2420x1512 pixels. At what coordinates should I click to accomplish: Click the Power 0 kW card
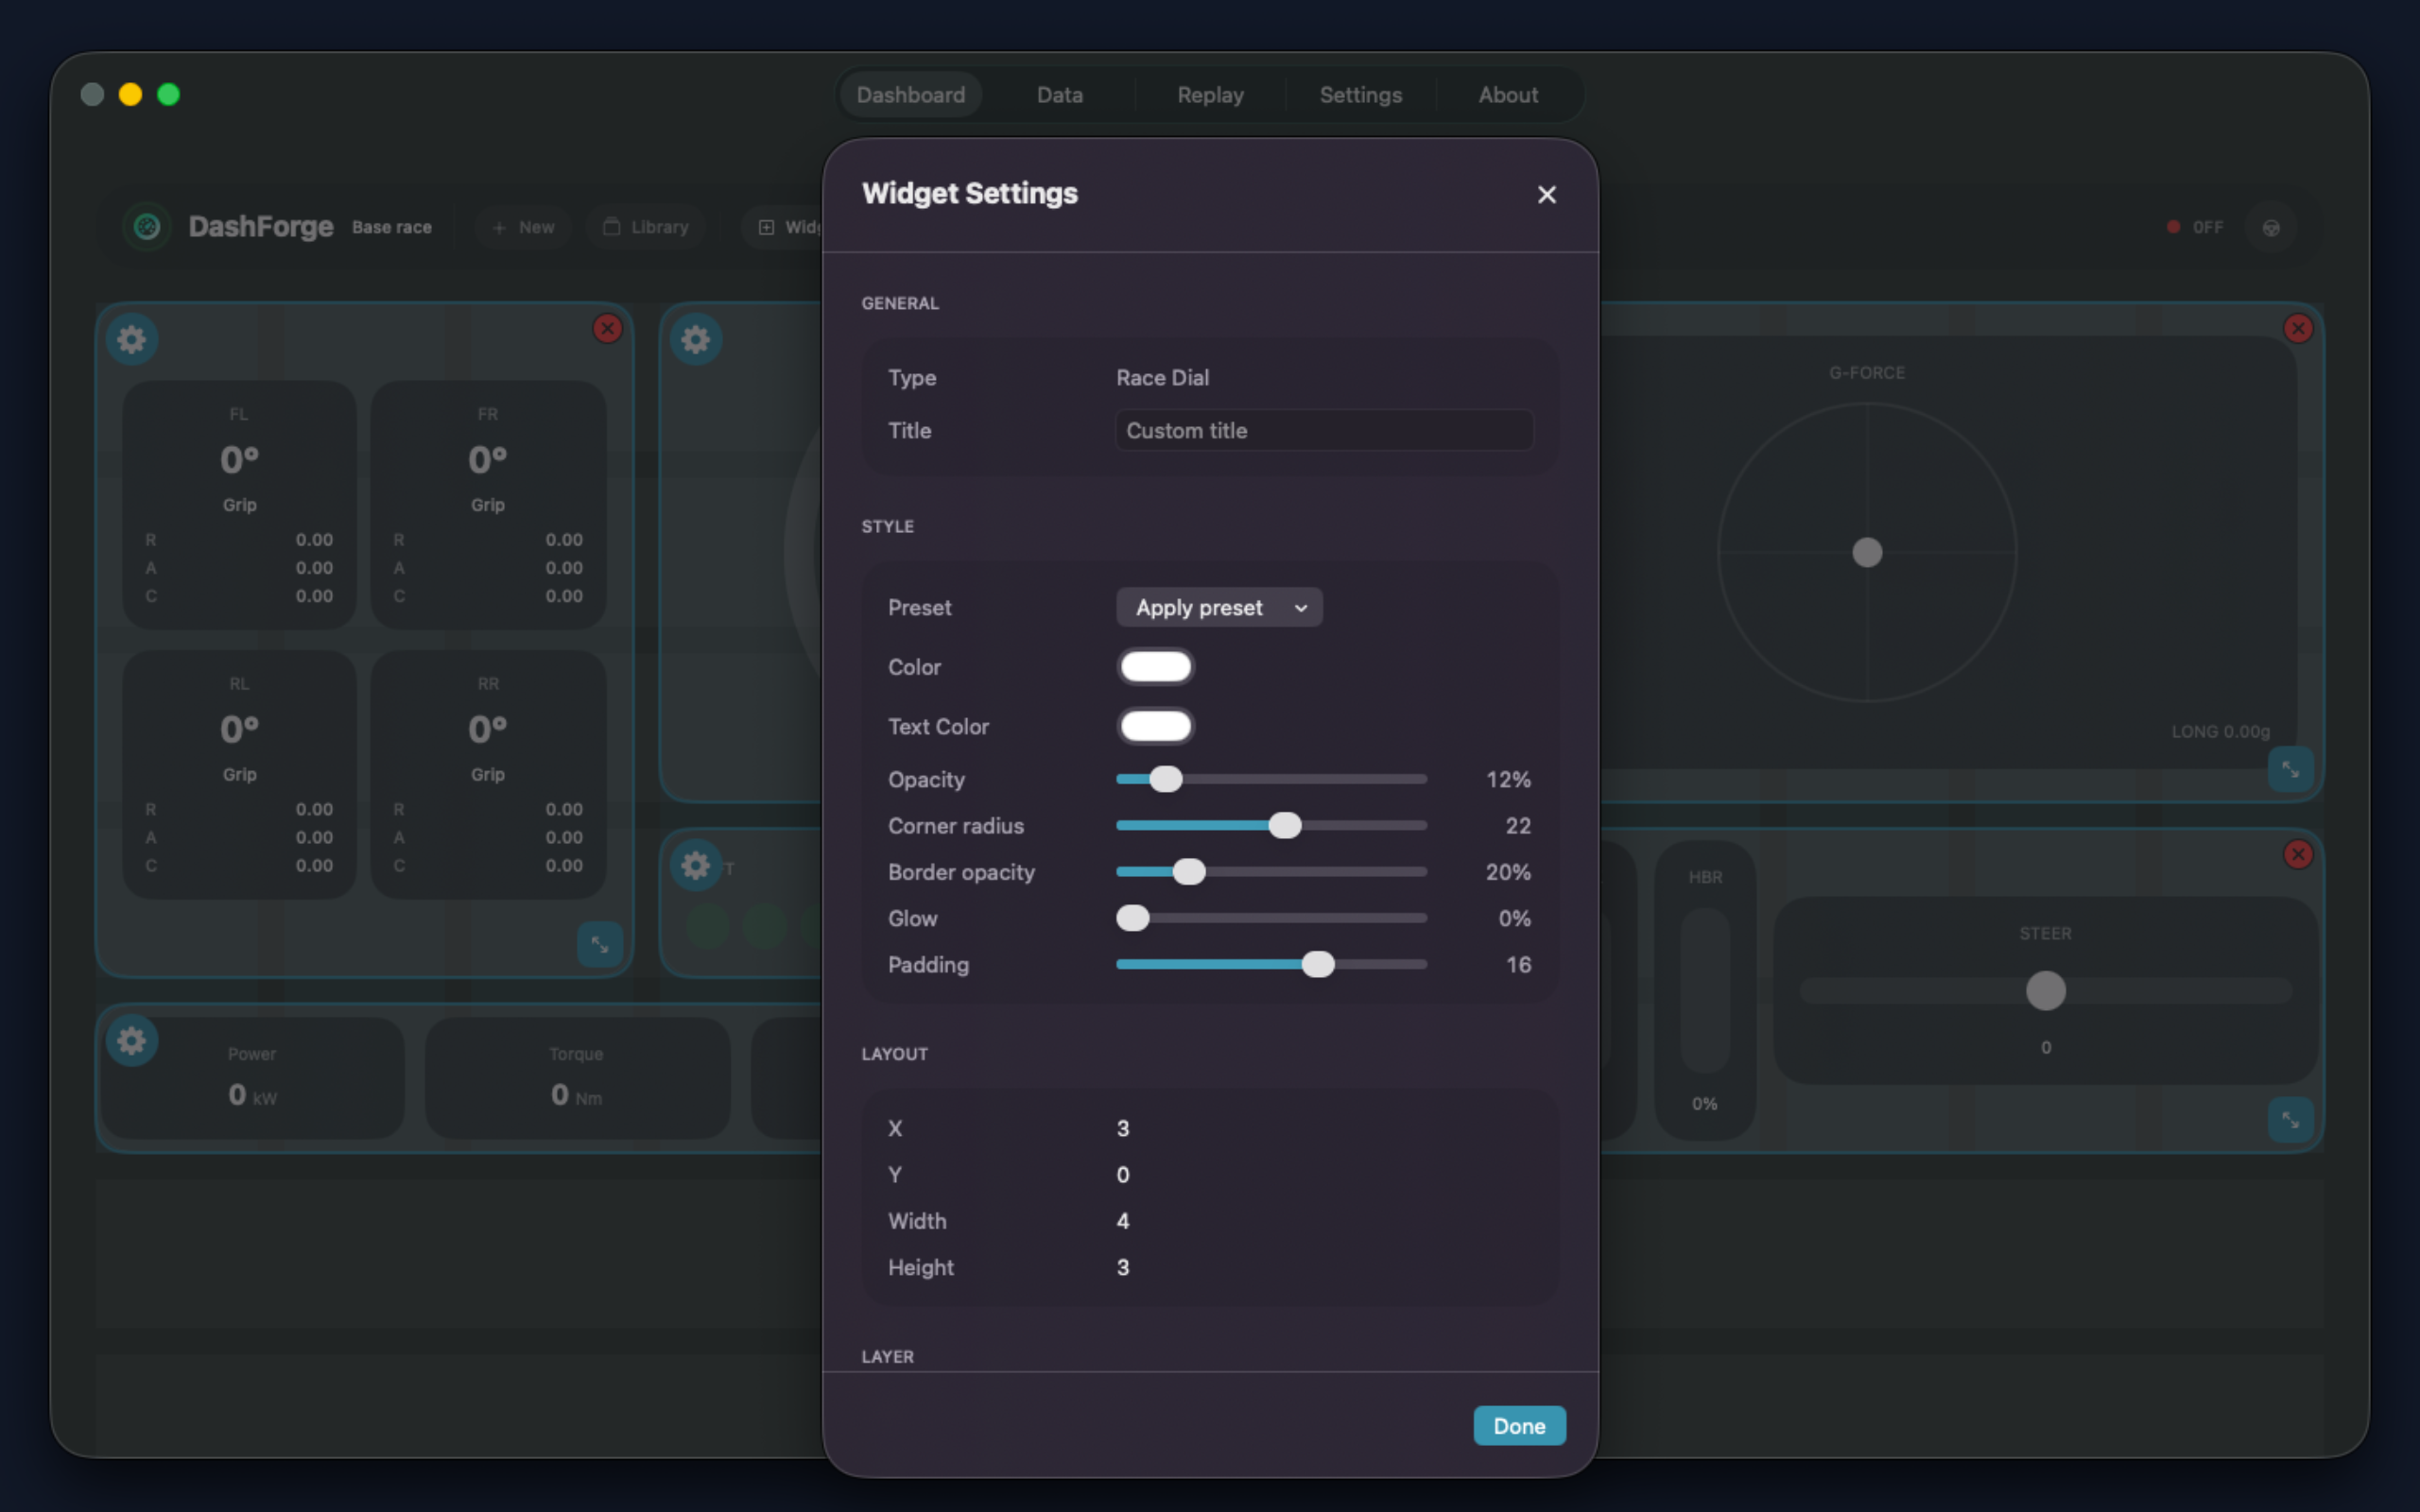252,1078
